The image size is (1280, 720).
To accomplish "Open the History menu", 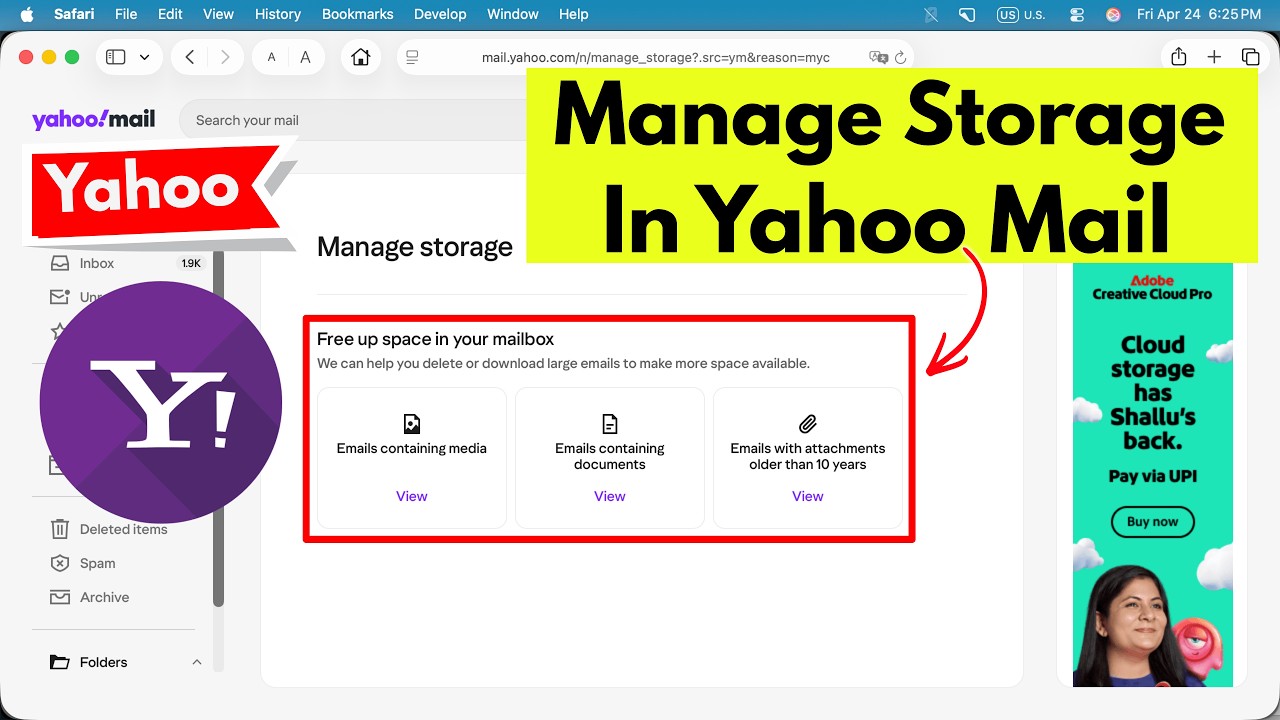I will 278,14.
